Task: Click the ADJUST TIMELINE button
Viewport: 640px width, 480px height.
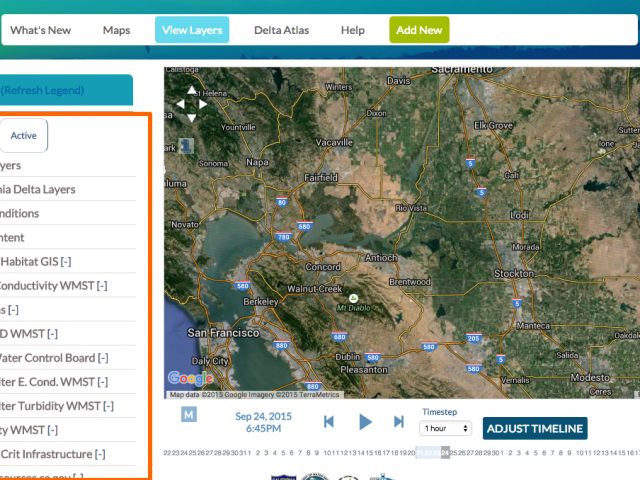Action: (x=535, y=429)
